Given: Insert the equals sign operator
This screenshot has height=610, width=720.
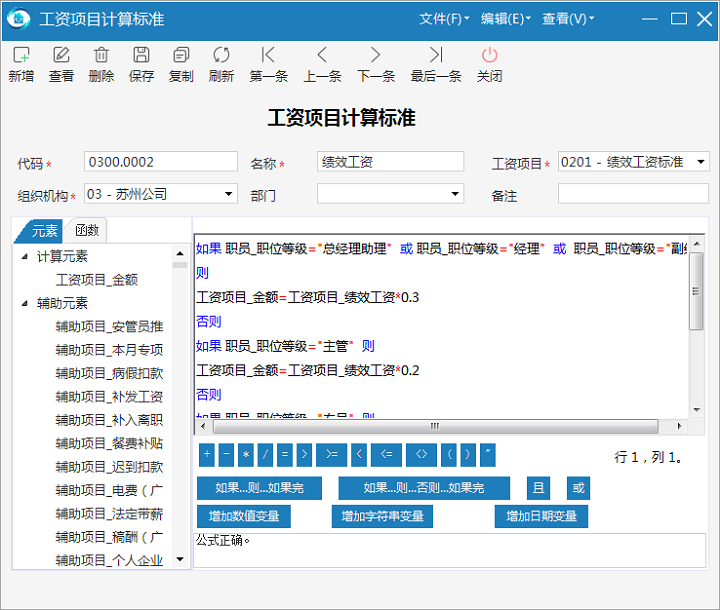Looking at the screenshot, I should tap(285, 455).
